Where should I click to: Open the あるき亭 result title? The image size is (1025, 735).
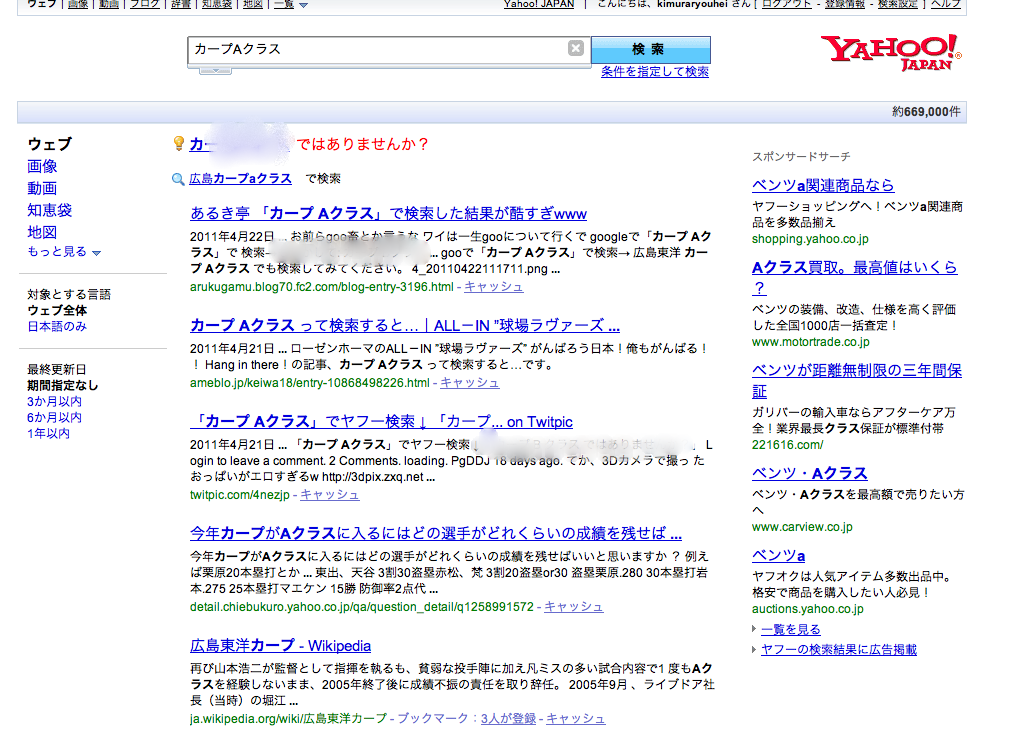(x=388, y=213)
